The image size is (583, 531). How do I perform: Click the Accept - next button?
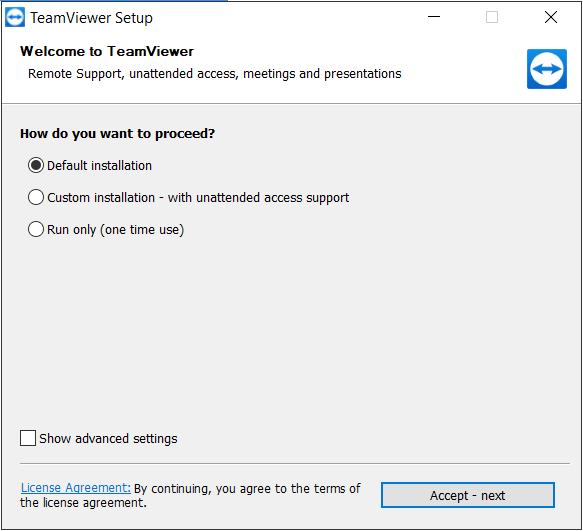468,495
